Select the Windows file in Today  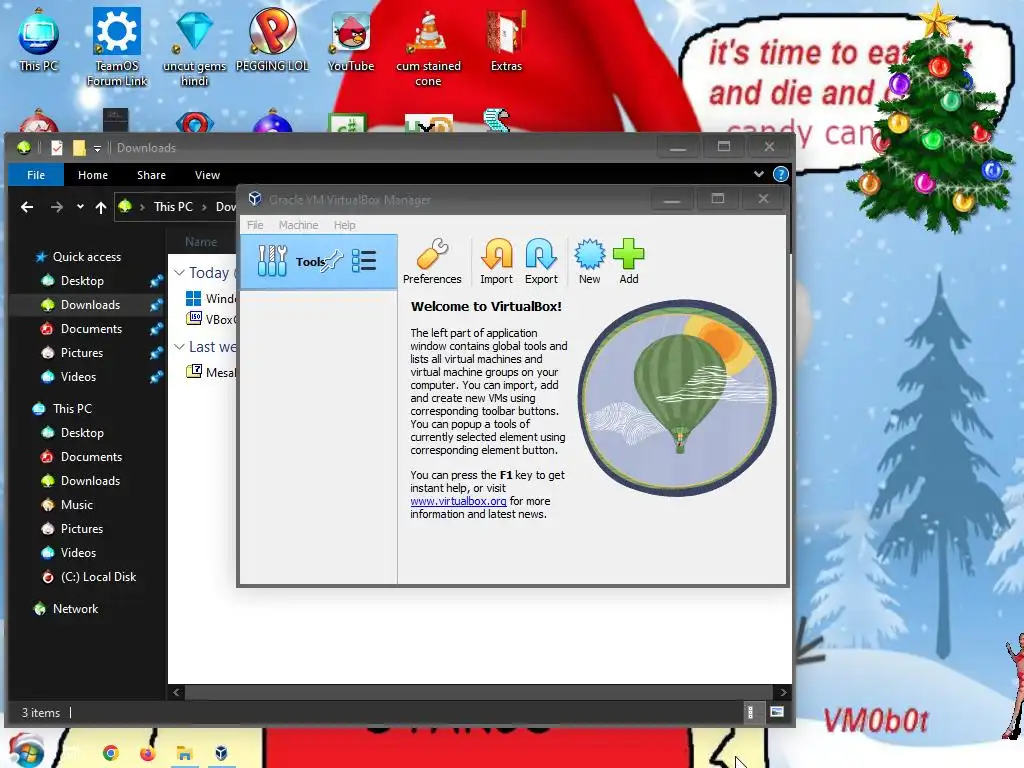(x=212, y=298)
